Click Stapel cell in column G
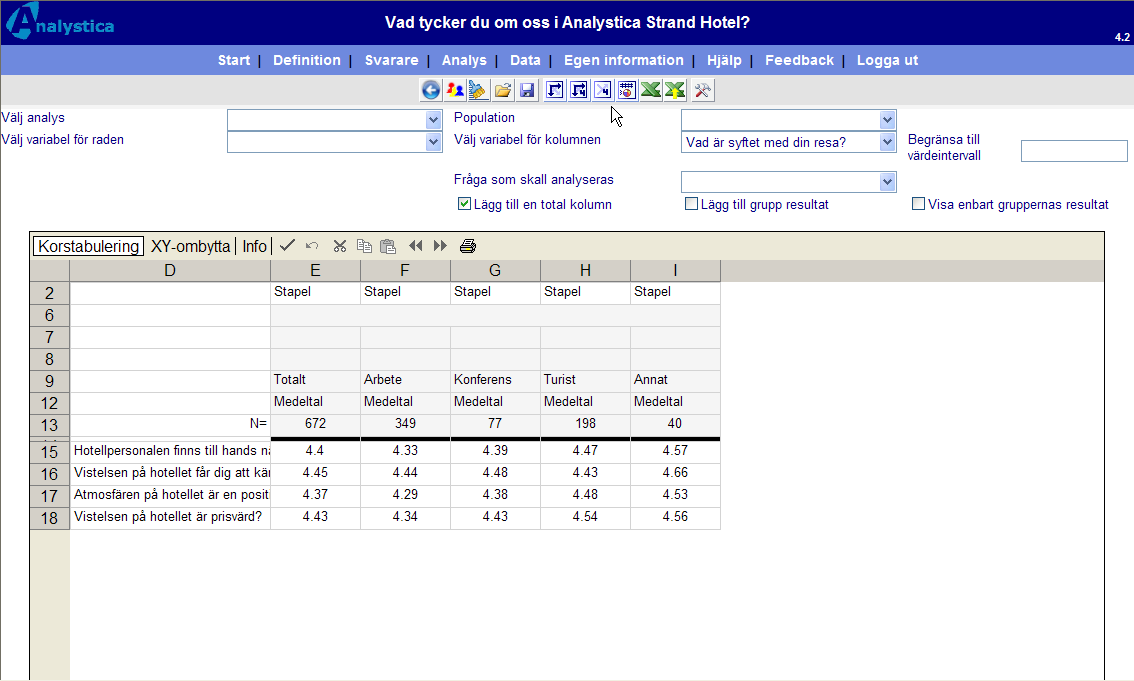 point(495,292)
